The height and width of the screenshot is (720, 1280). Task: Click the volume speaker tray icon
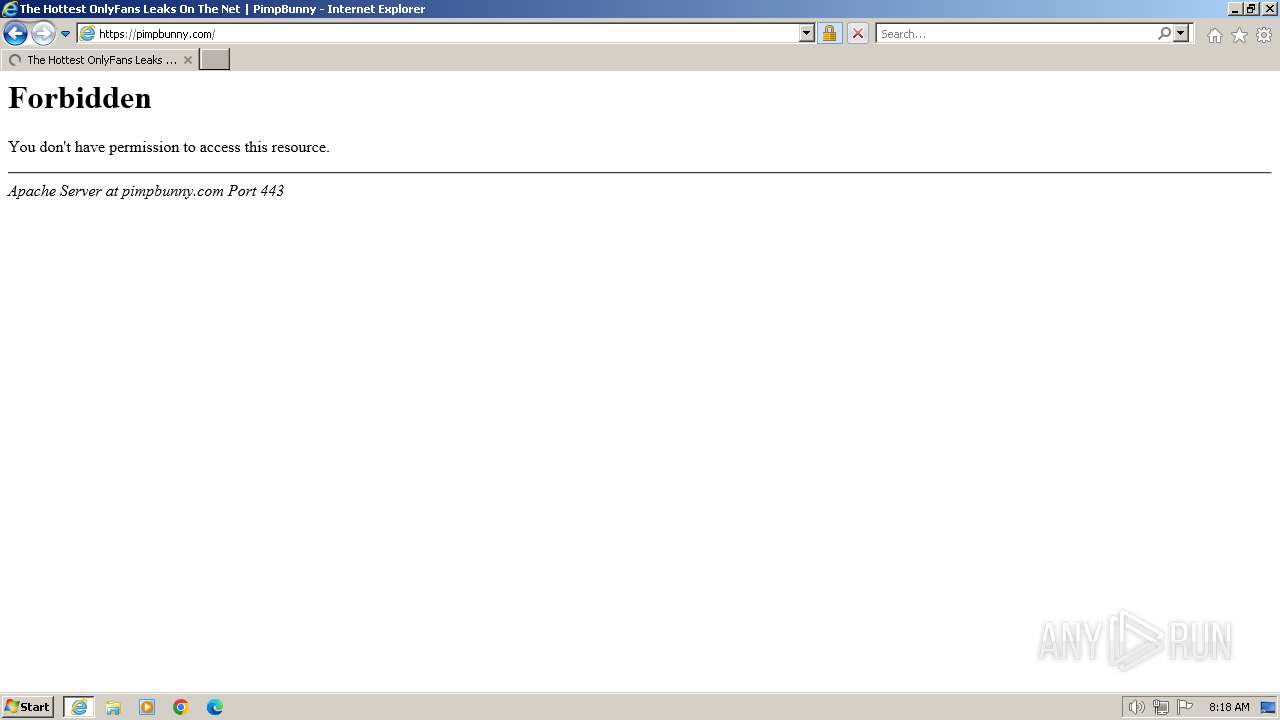[x=1136, y=707]
